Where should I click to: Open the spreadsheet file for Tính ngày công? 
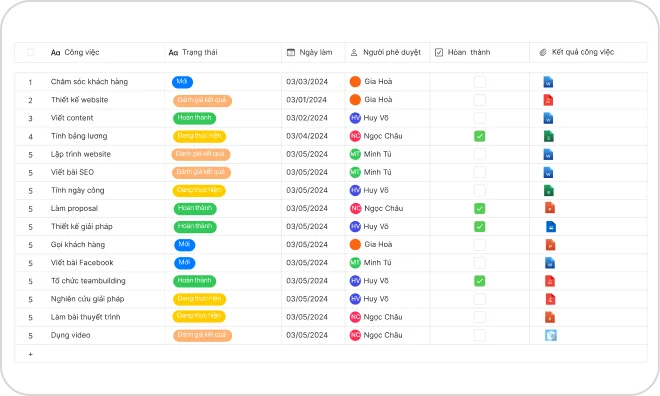coord(548,190)
